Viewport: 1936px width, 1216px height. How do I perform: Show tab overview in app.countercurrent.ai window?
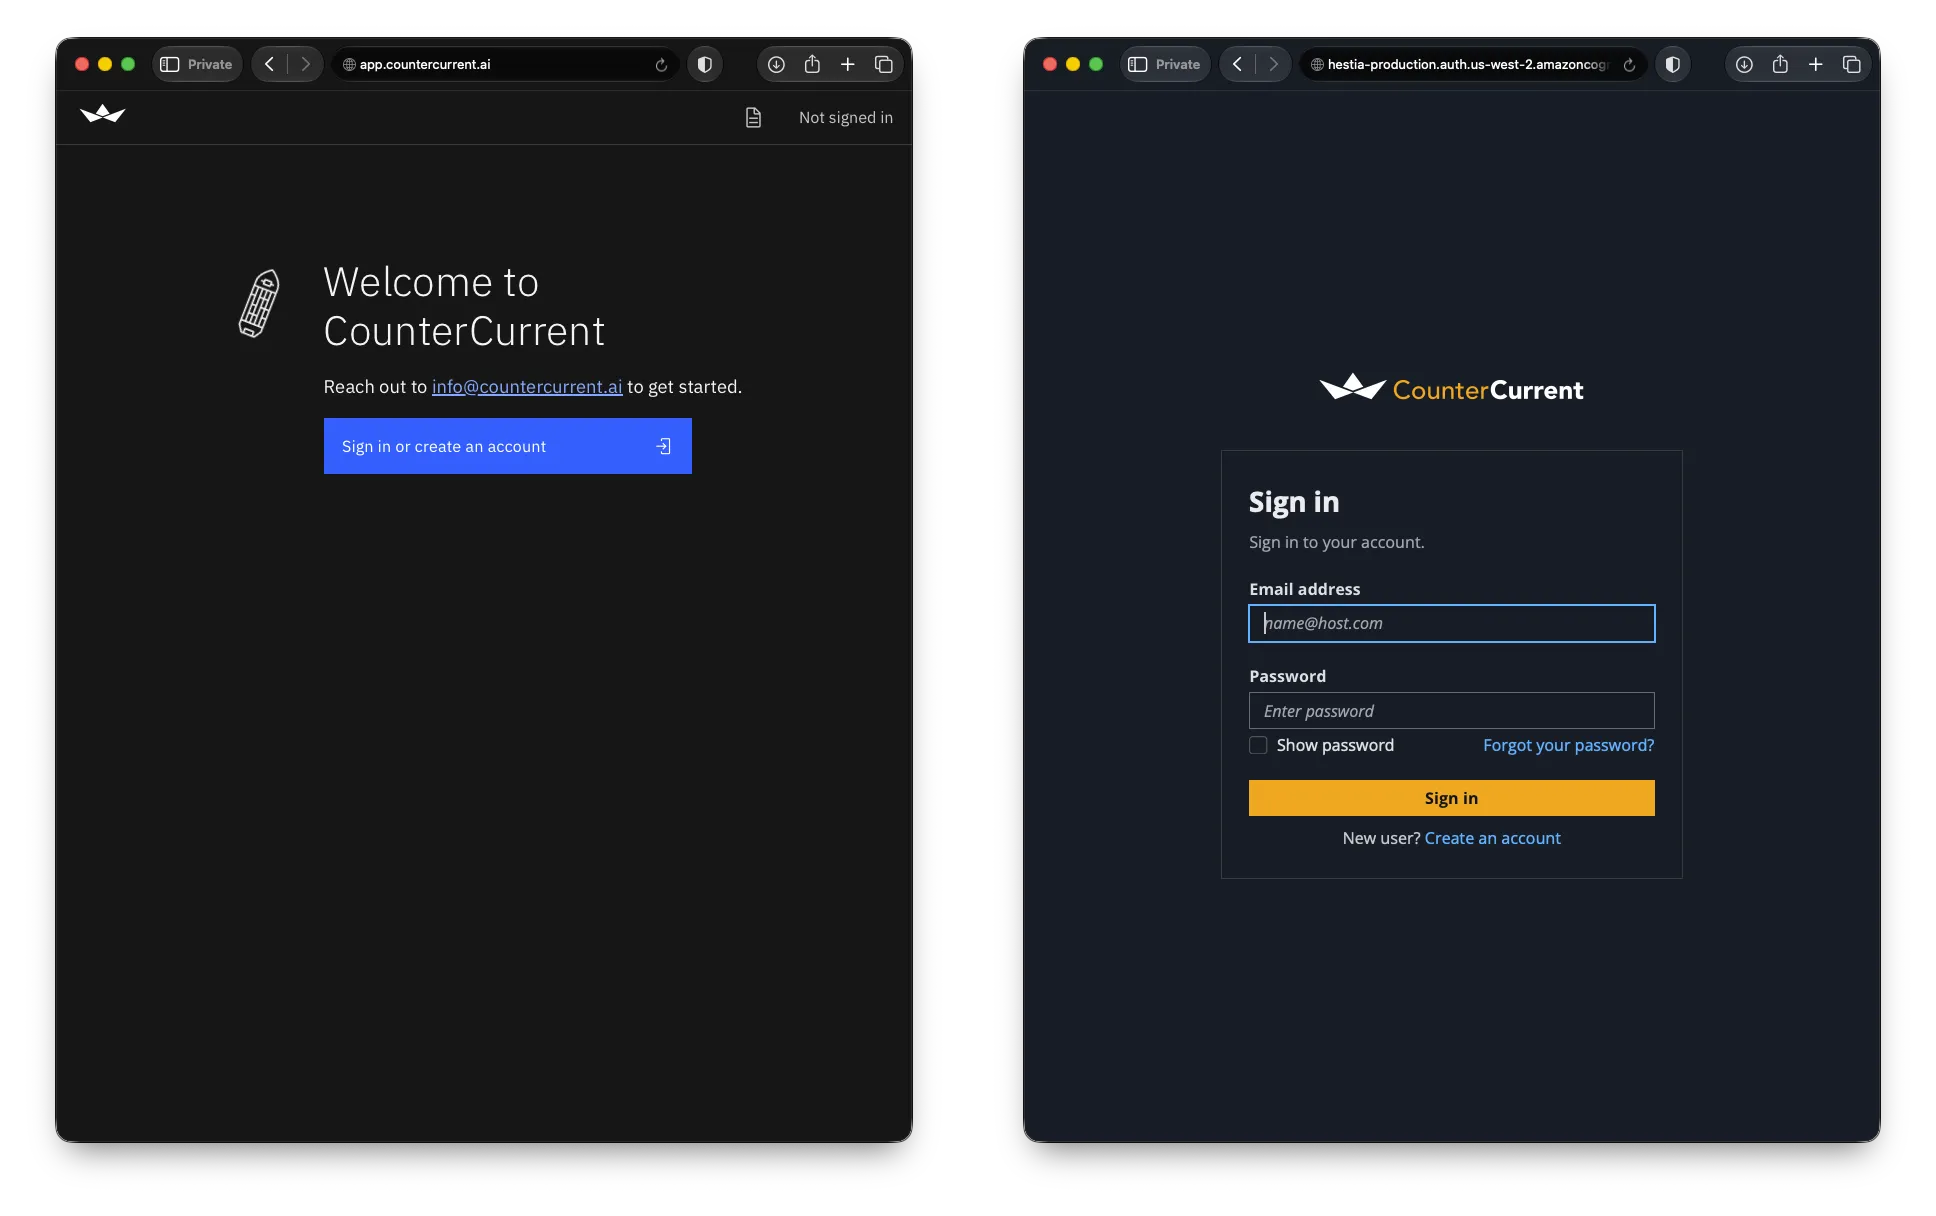pyautogui.click(x=884, y=64)
